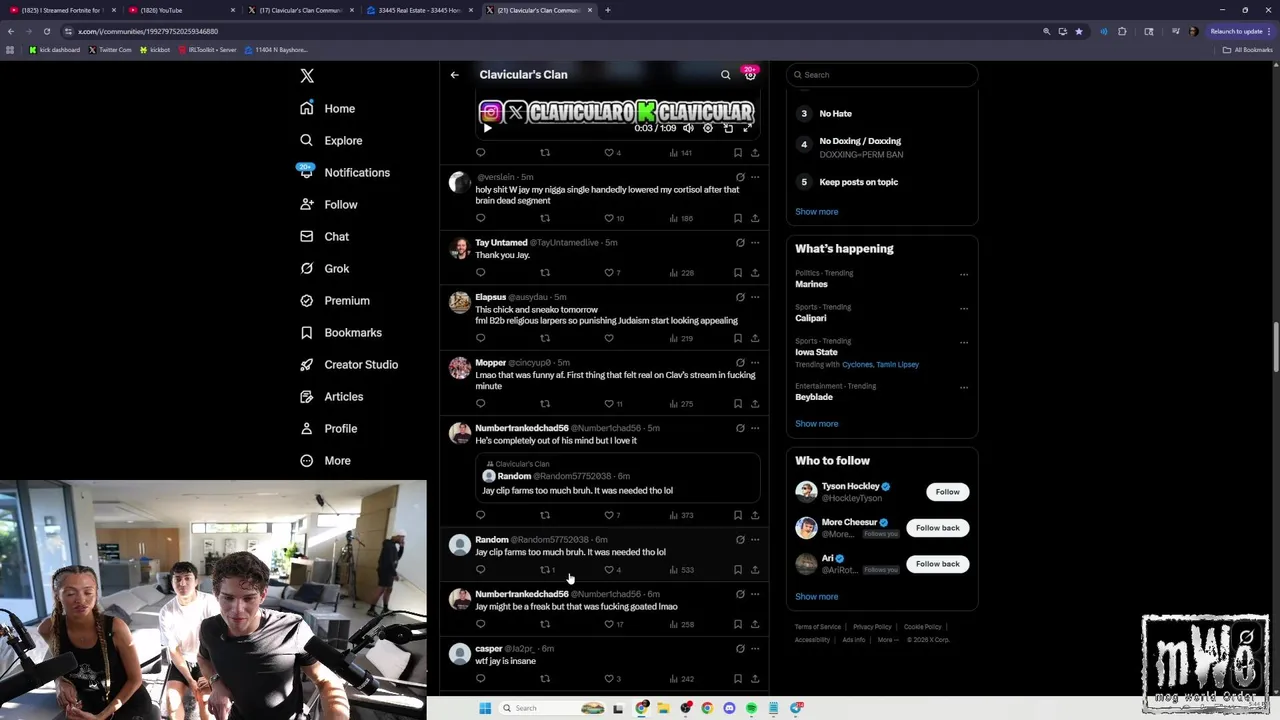
Task: Follow back More Cheesur
Action: click(937, 528)
